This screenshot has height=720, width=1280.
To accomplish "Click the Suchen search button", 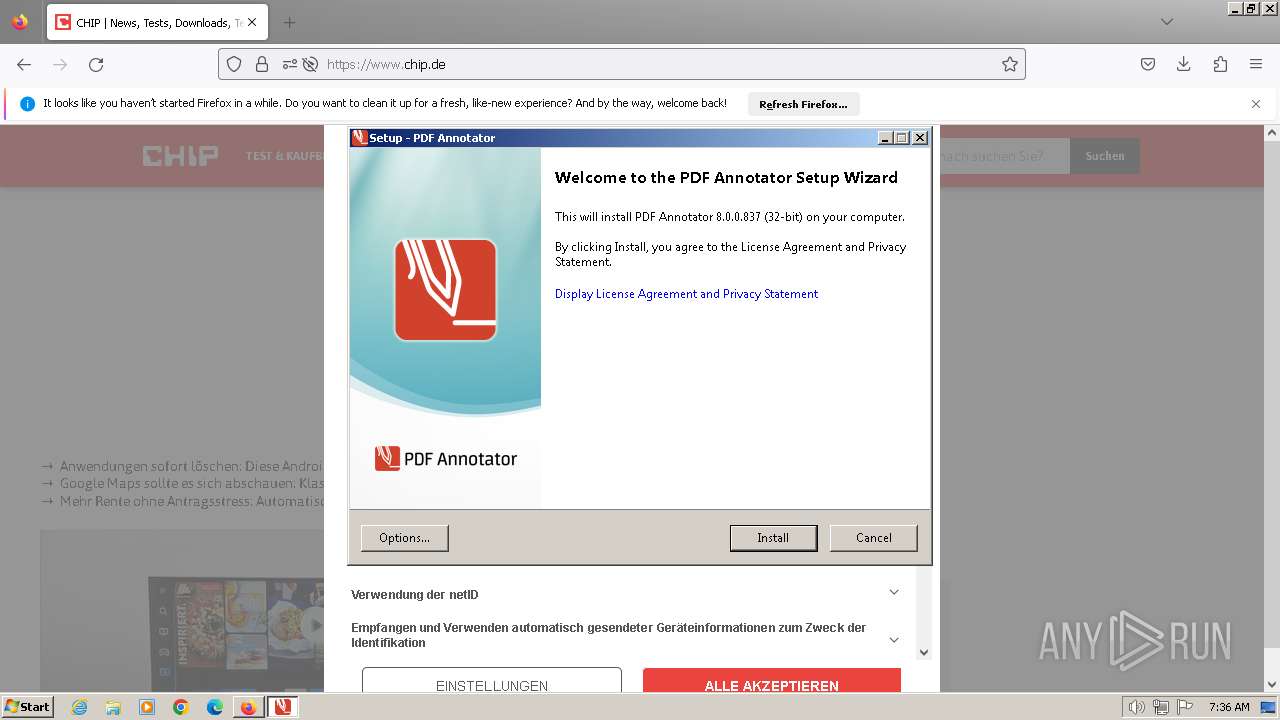I will (x=1105, y=156).
